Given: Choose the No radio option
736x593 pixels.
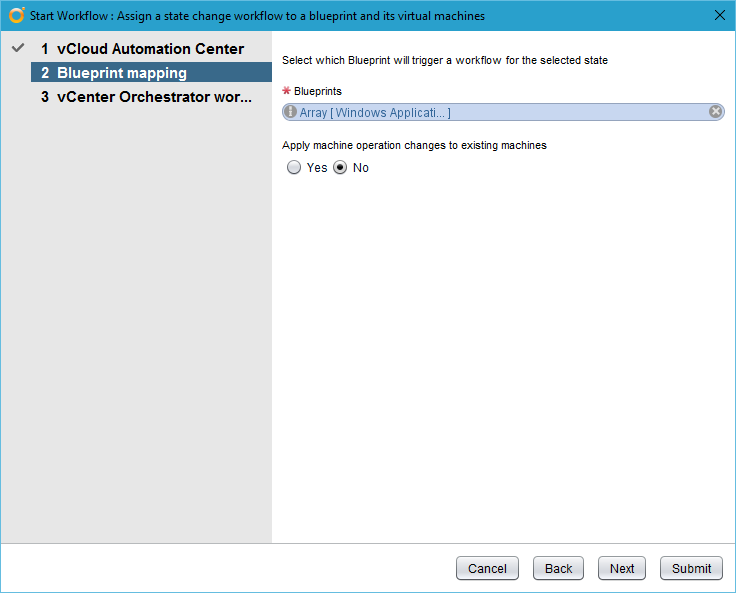Looking at the screenshot, I should pyautogui.click(x=340, y=168).
